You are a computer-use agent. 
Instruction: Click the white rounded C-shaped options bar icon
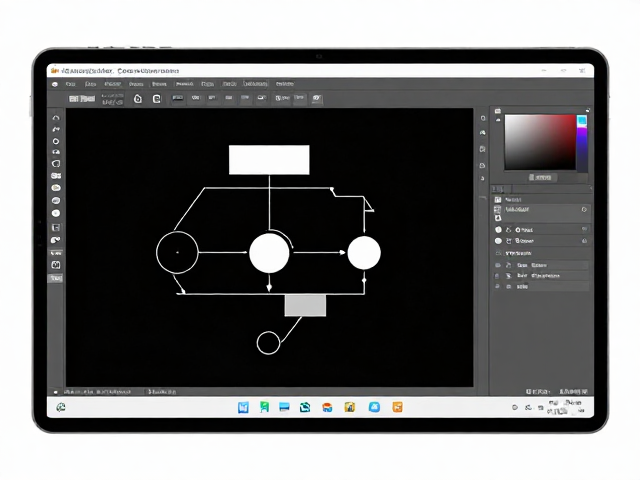tap(156, 99)
